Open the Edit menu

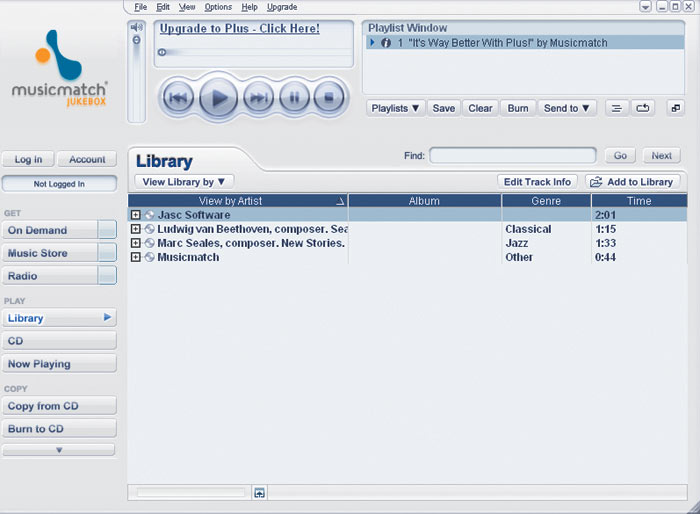coord(163,7)
